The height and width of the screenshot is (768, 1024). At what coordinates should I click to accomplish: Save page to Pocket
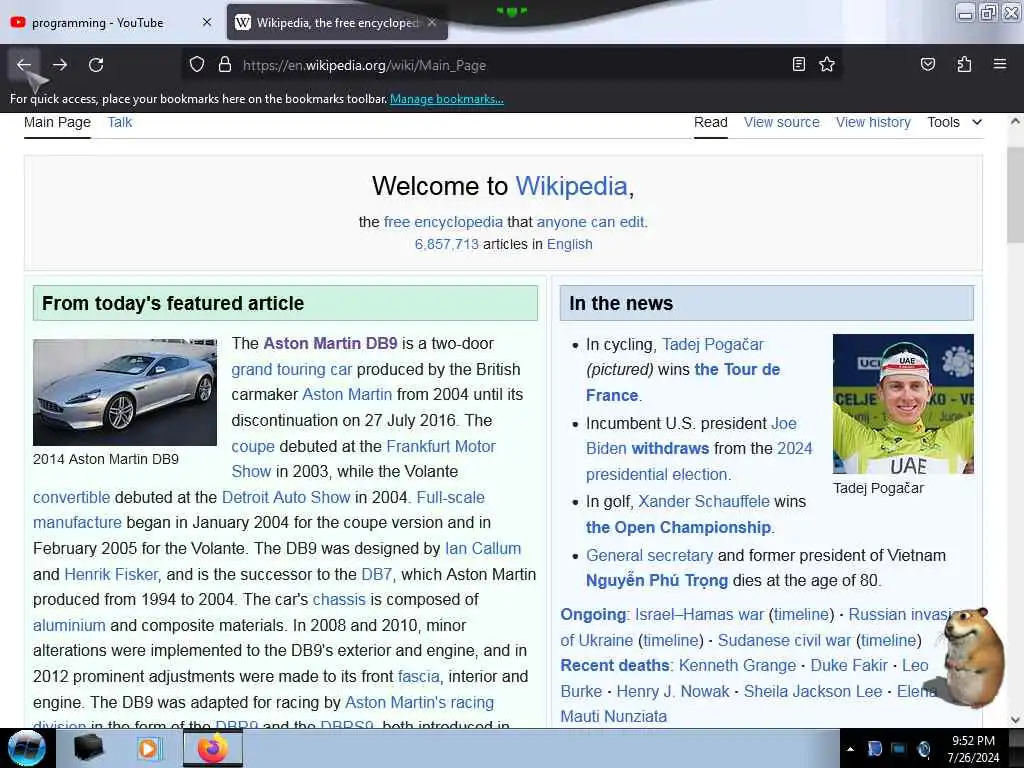point(927,64)
